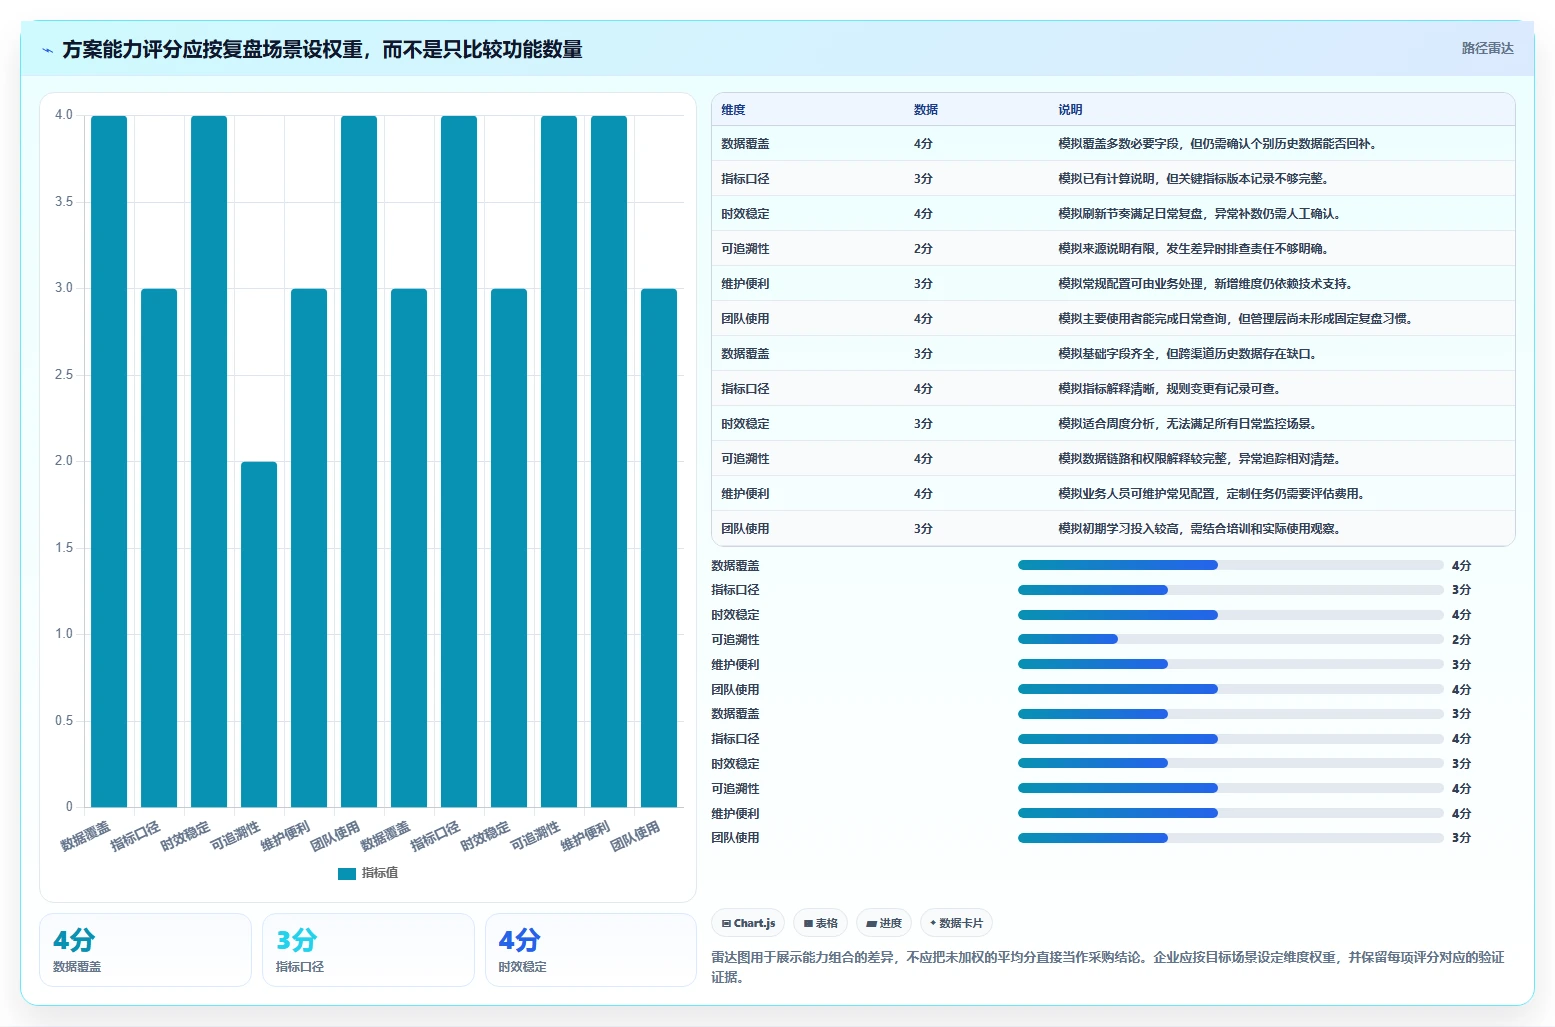
Task: Select the 3分 指标口径 summary card
Action: pos(368,950)
